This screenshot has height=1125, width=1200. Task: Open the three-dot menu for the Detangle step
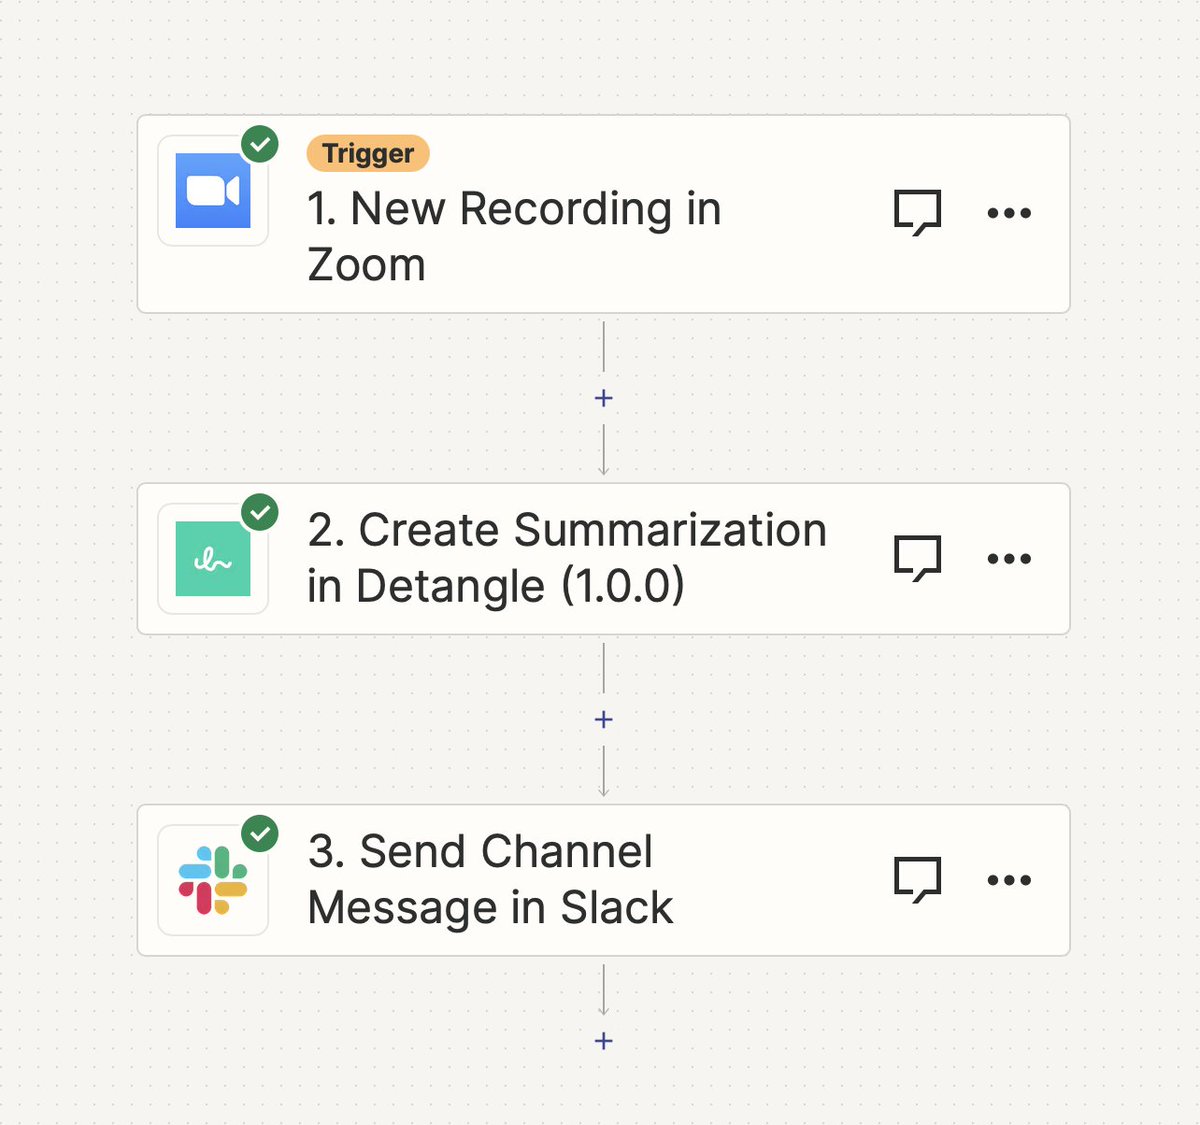[x=1009, y=559]
